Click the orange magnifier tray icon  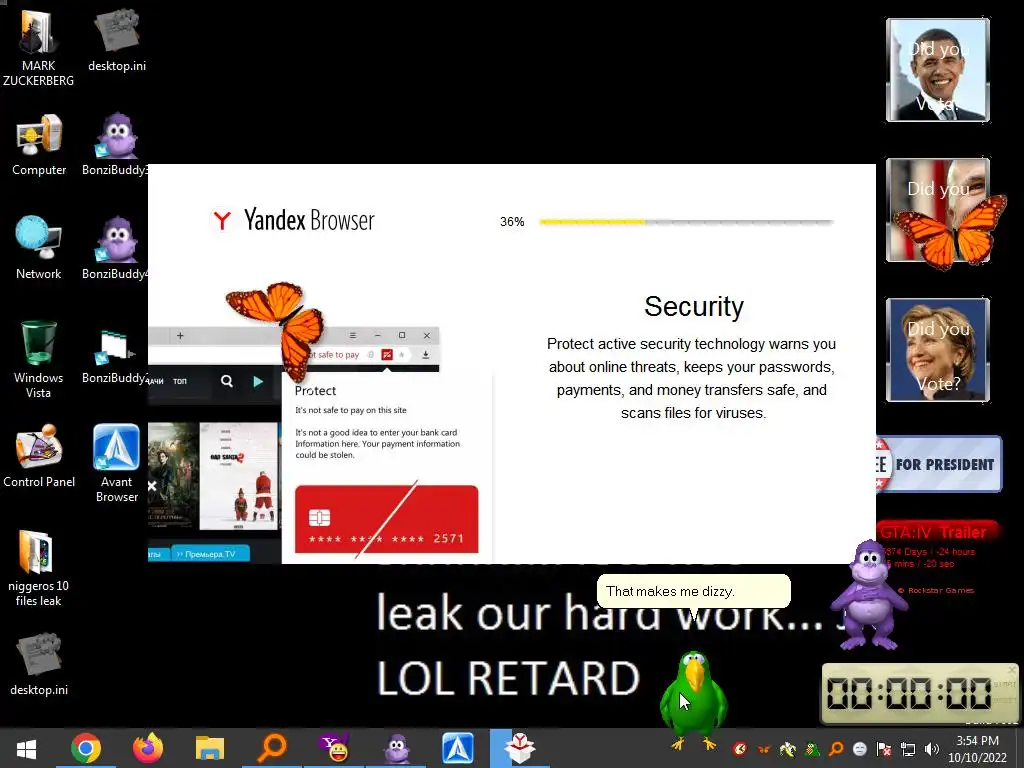pos(836,749)
